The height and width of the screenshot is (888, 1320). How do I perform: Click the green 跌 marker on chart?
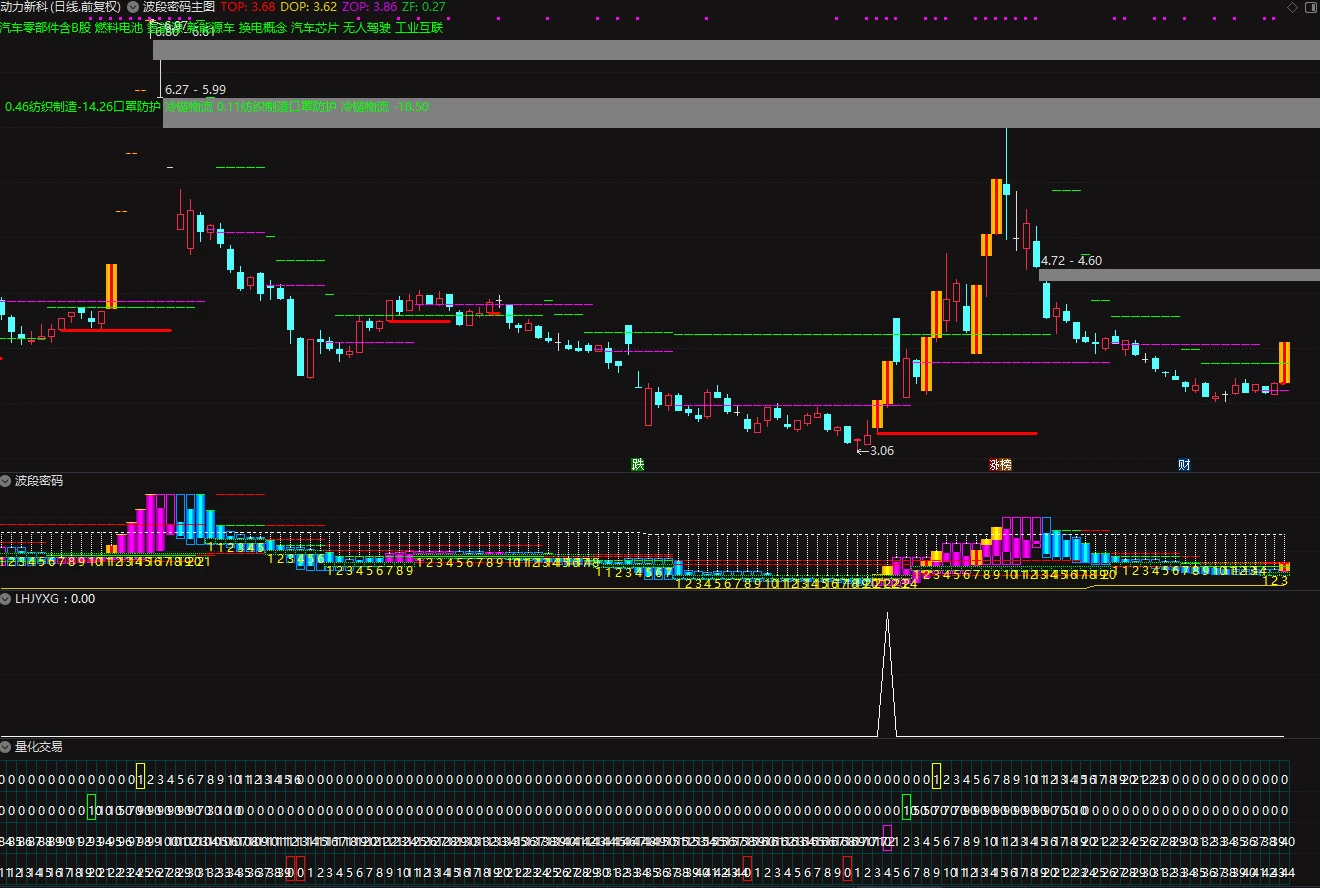pos(638,465)
